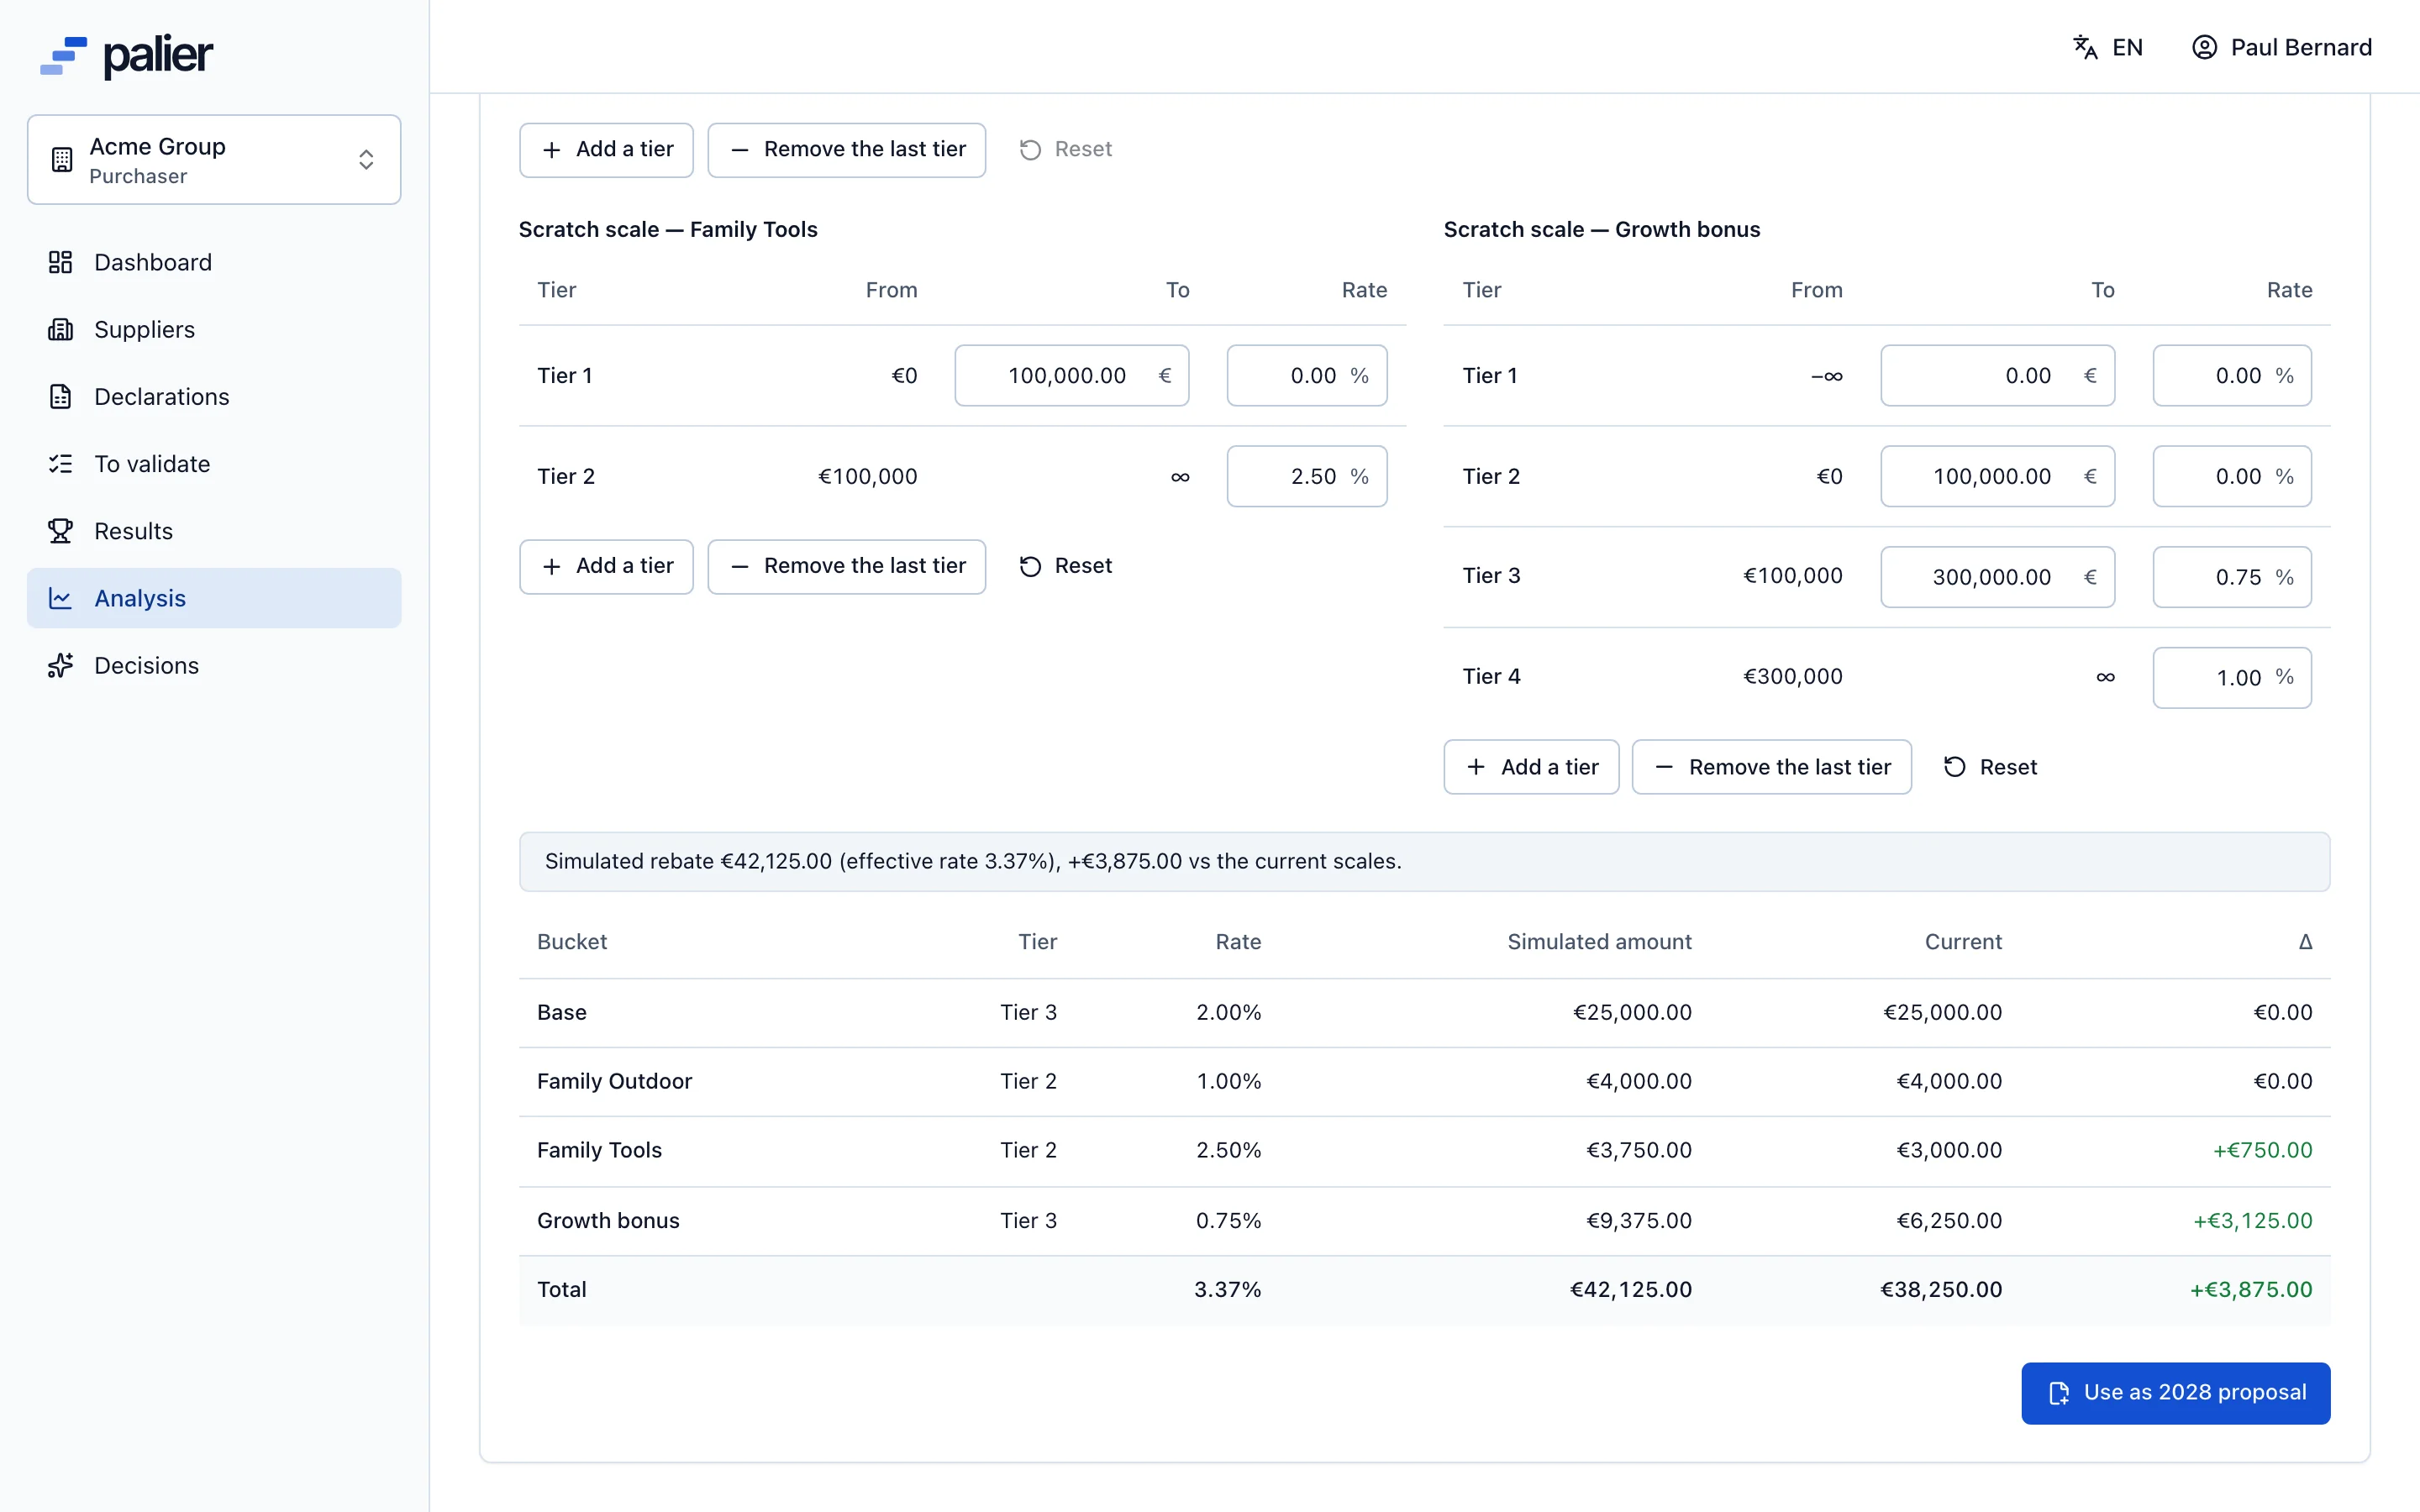Edit Growth bonus Tier 1 To amount
The width and height of the screenshot is (2420, 1512).
1997,376
